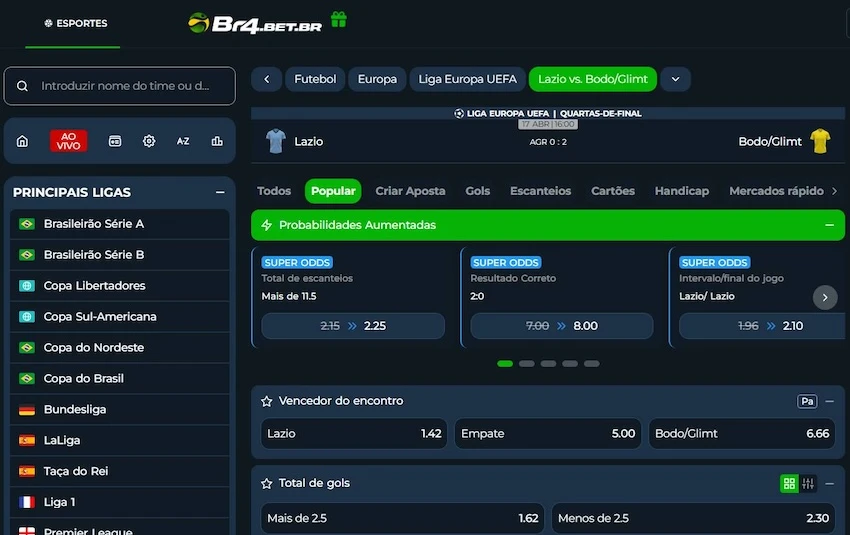
Task: Click the lightning bolt in Probabilidades Aumentadas
Action: click(x=266, y=225)
